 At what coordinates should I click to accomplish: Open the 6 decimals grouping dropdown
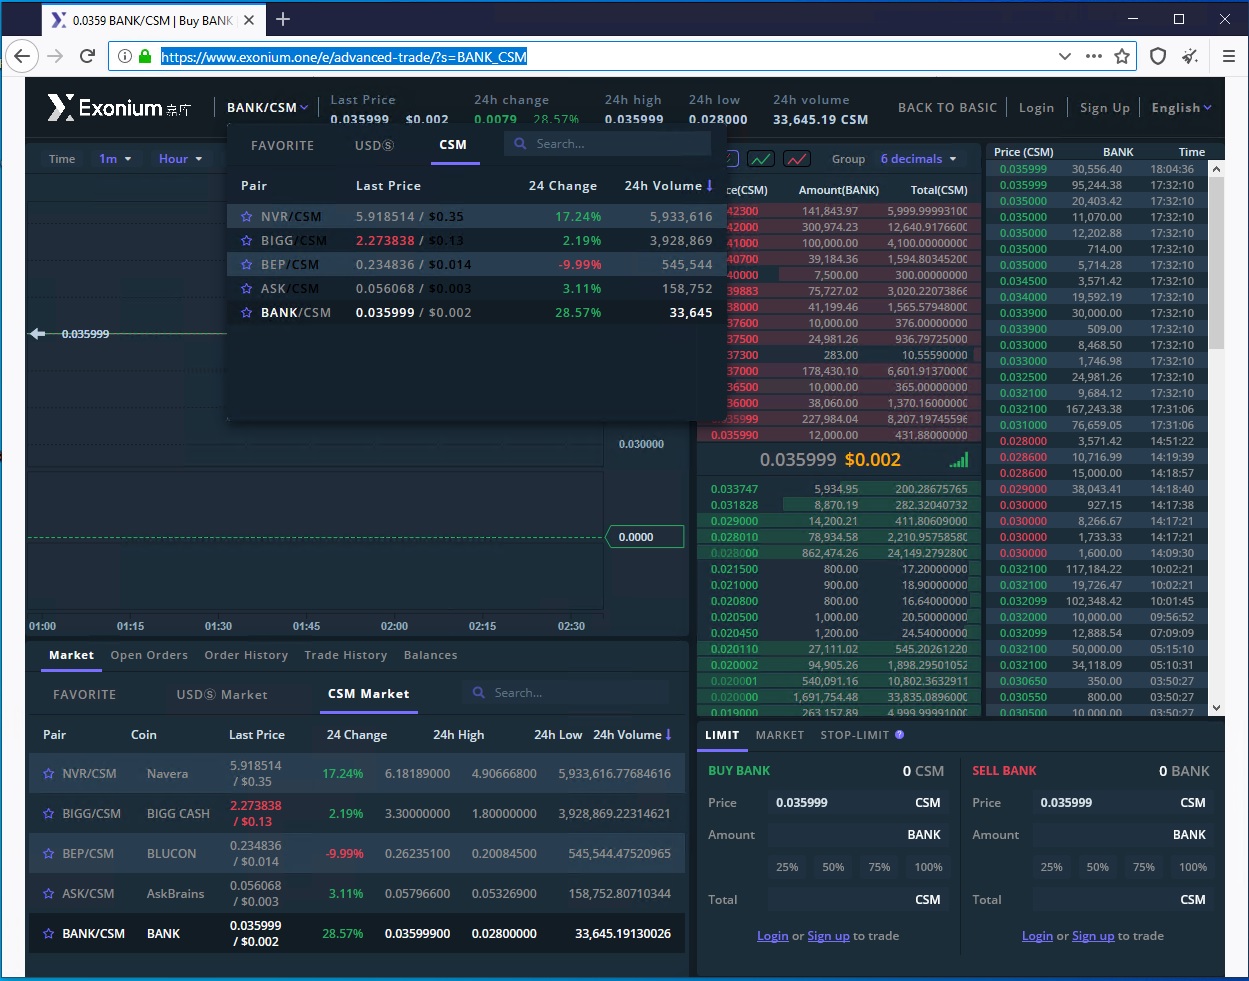pos(918,159)
